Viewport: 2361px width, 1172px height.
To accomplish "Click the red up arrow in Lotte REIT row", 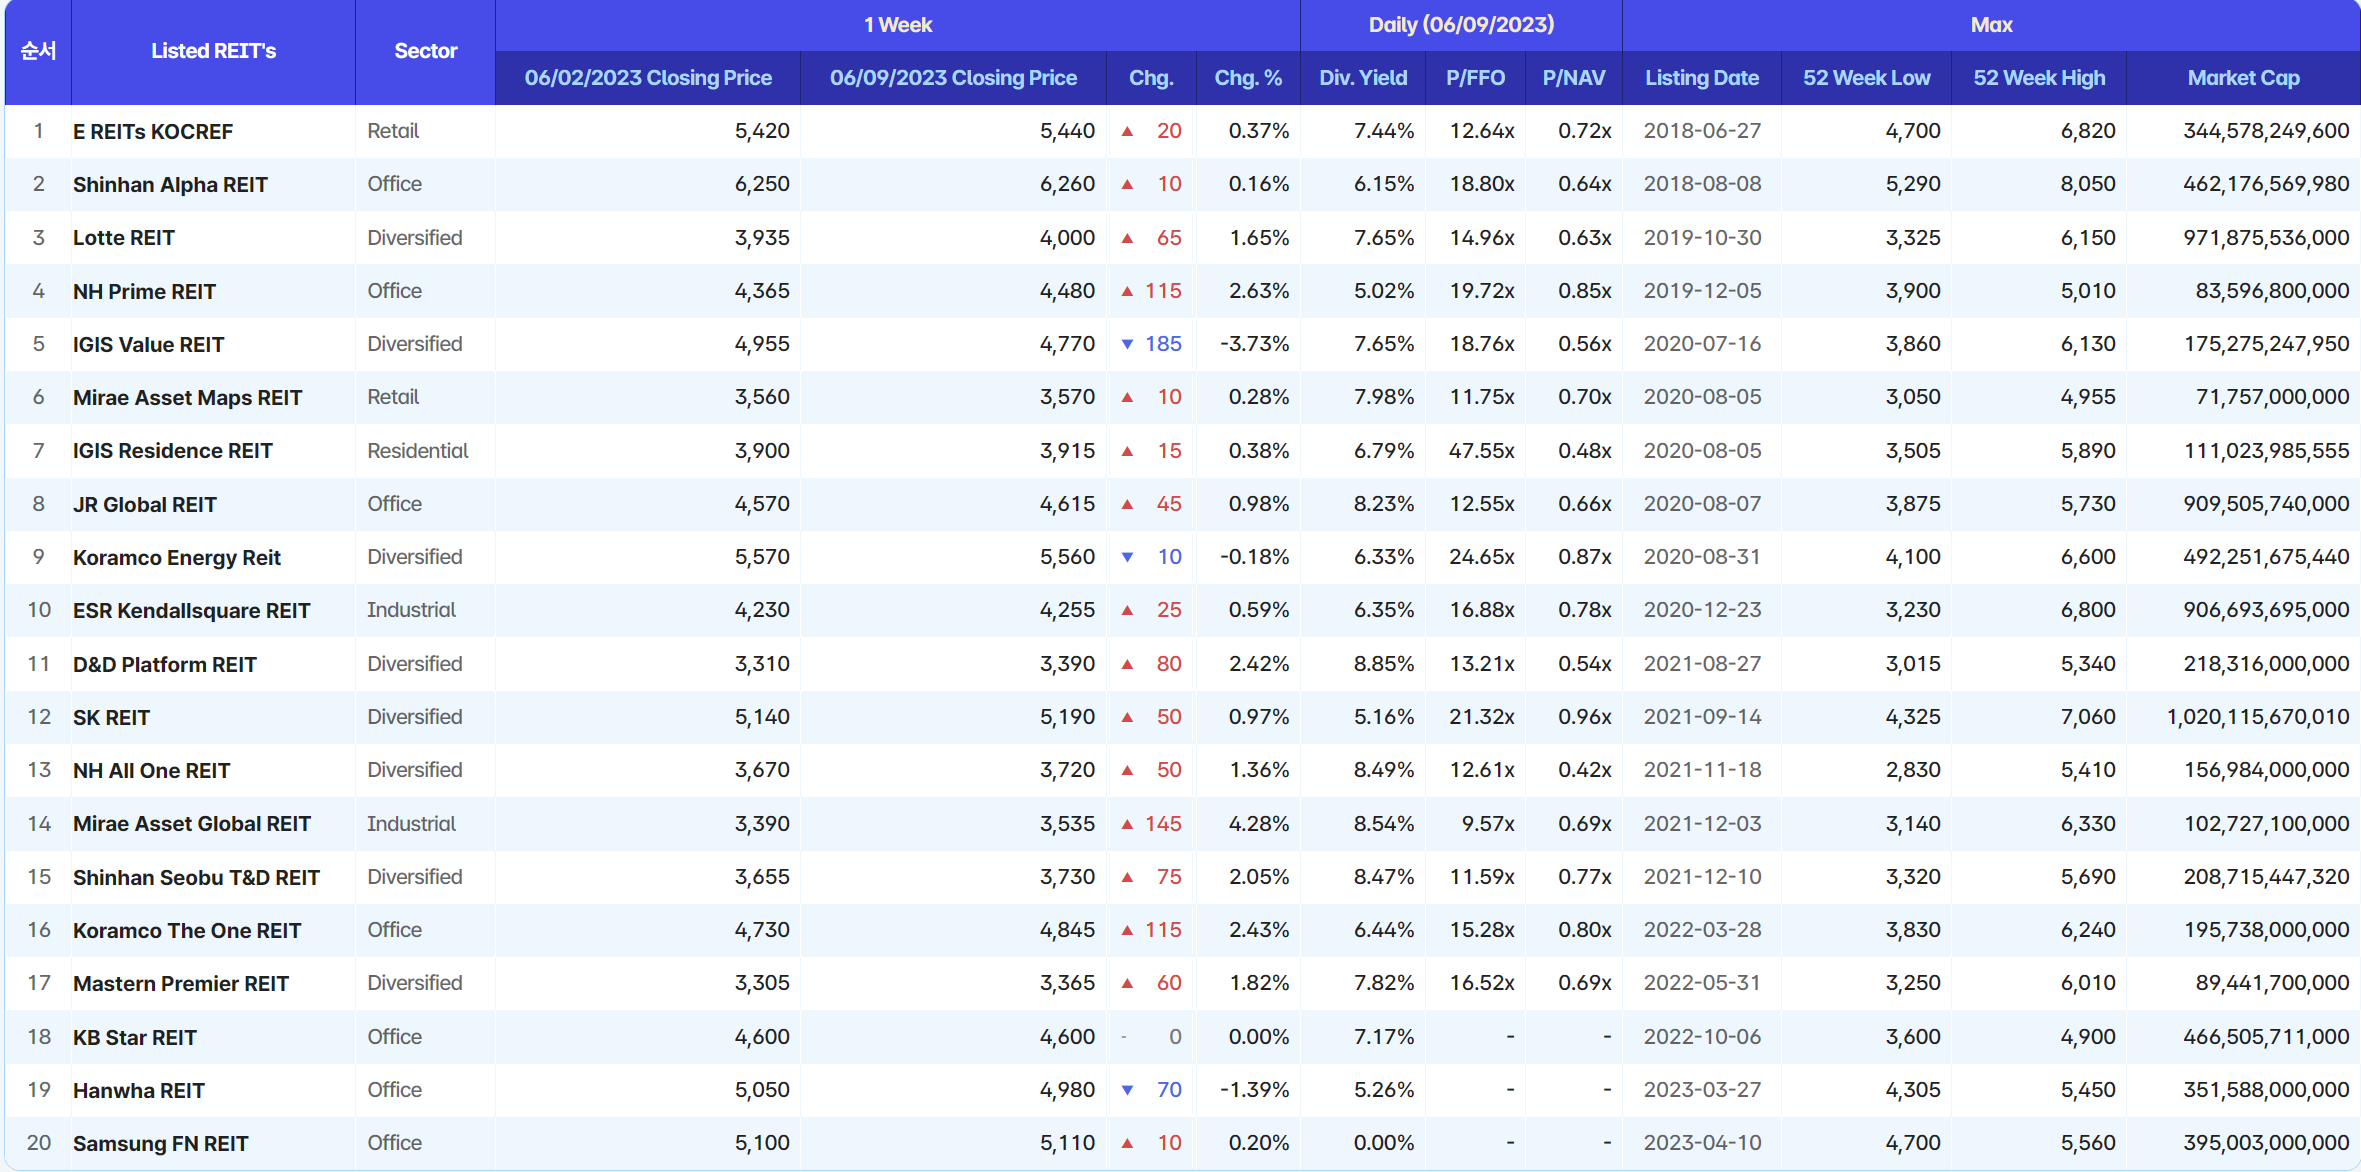I will (x=1127, y=238).
